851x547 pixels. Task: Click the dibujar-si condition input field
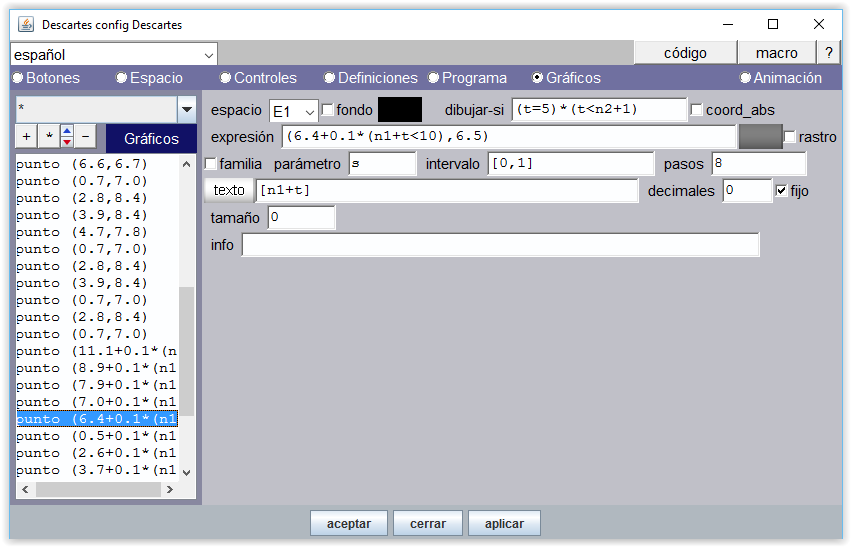(x=599, y=110)
